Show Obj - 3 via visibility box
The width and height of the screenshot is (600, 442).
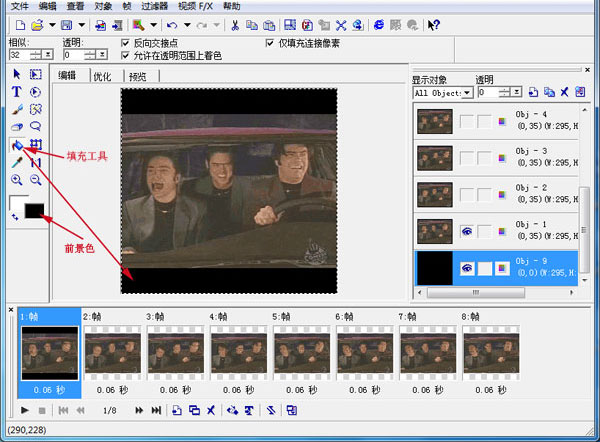tap(467, 158)
